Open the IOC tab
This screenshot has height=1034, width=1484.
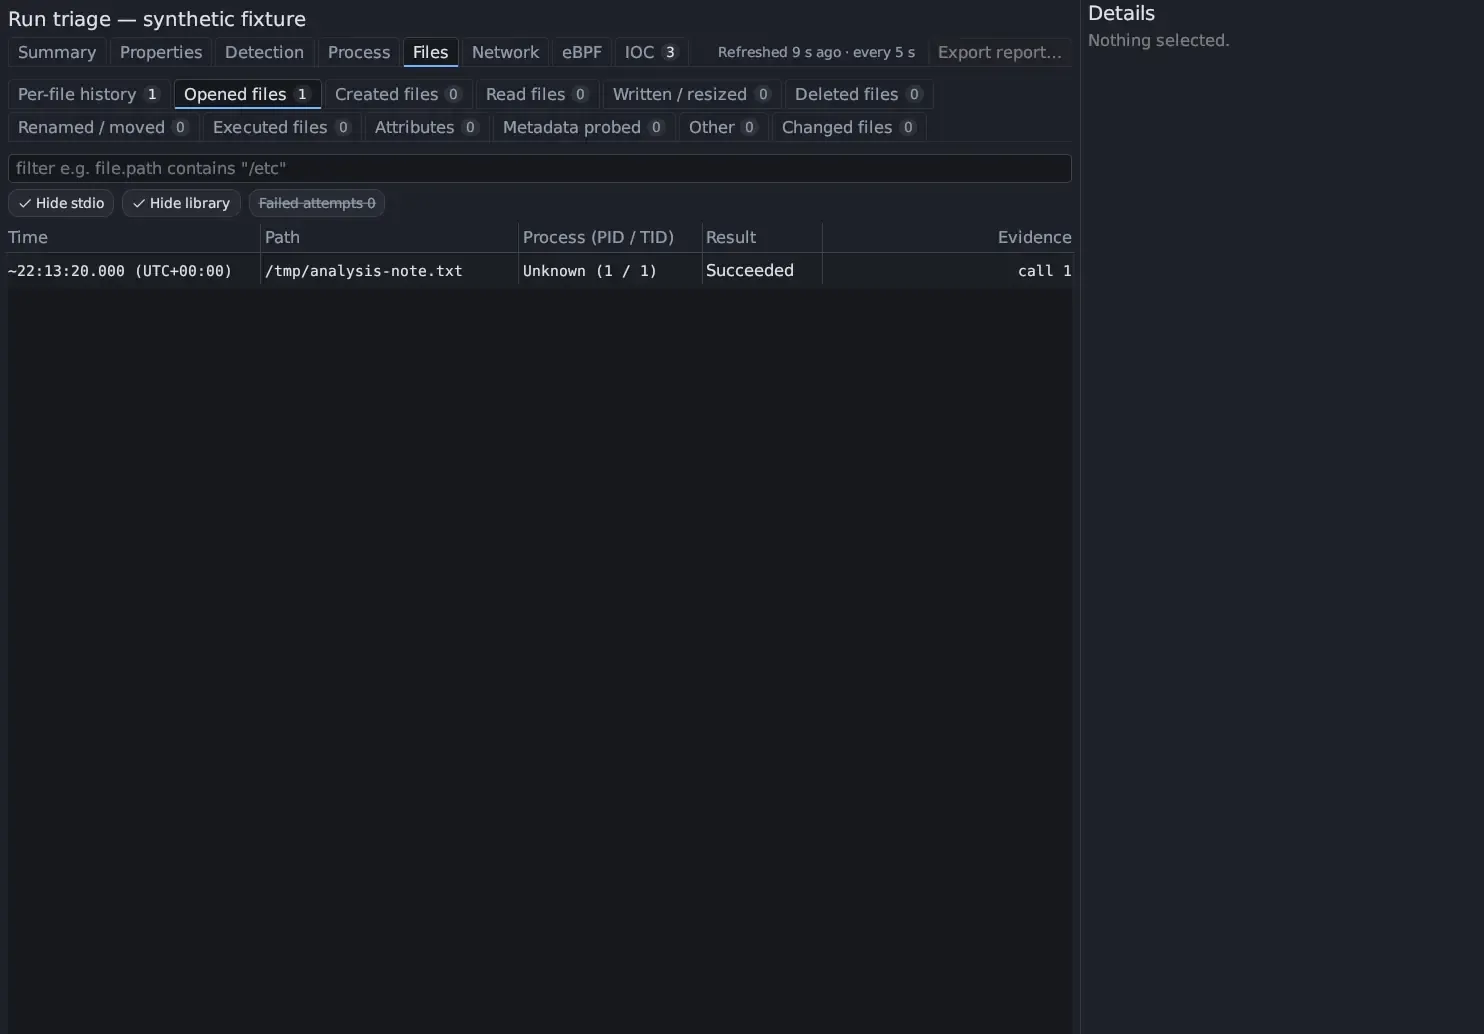[651, 53]
